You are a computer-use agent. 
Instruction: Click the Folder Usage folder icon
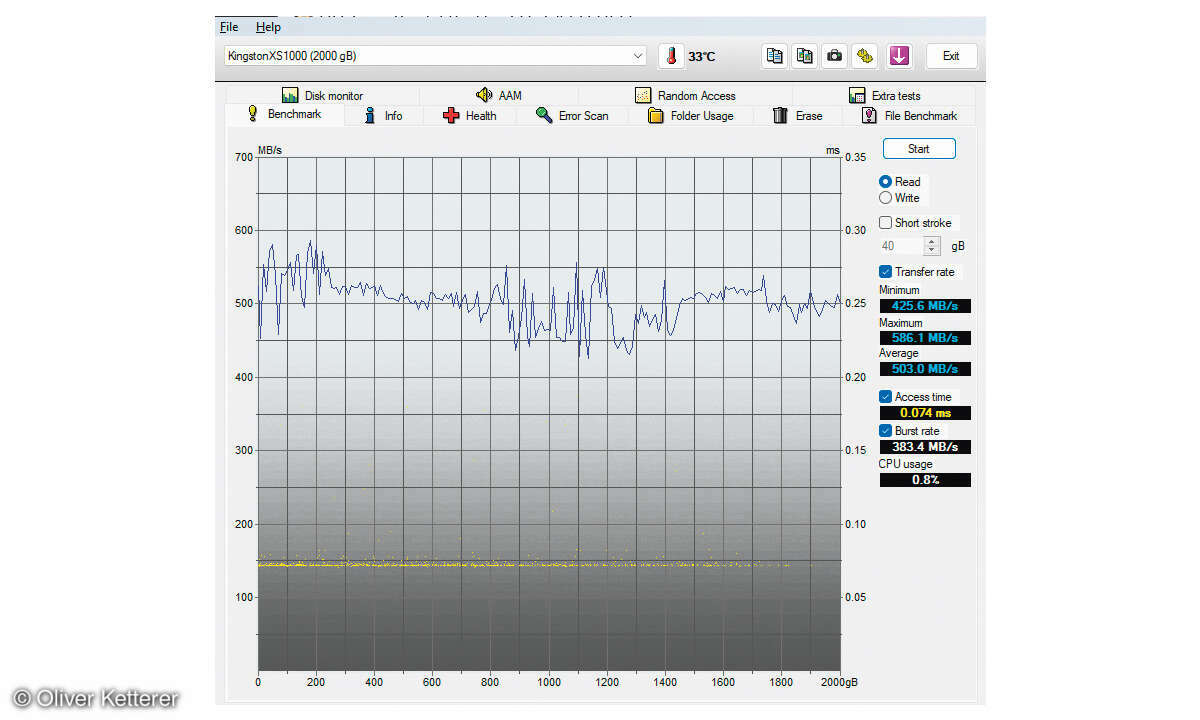(x=656, y=116)
